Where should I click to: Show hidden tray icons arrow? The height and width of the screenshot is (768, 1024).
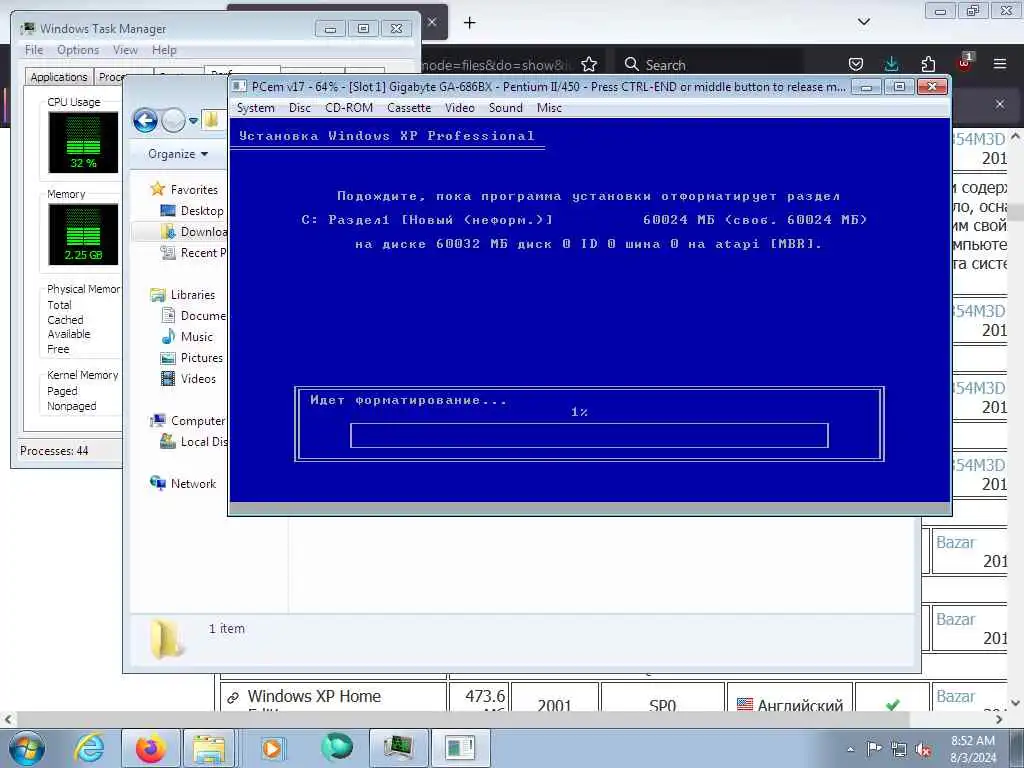[850, 749]
